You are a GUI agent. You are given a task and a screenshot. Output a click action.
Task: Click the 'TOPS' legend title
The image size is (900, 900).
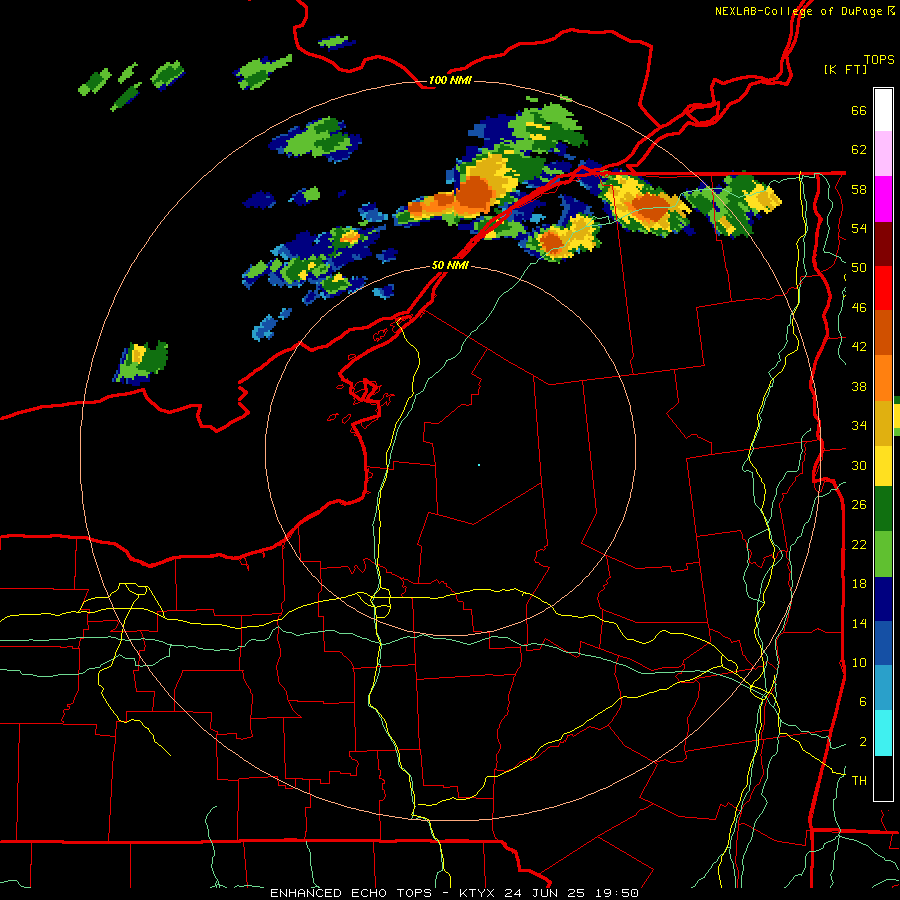pyautogui.click(x=879, y=59)
